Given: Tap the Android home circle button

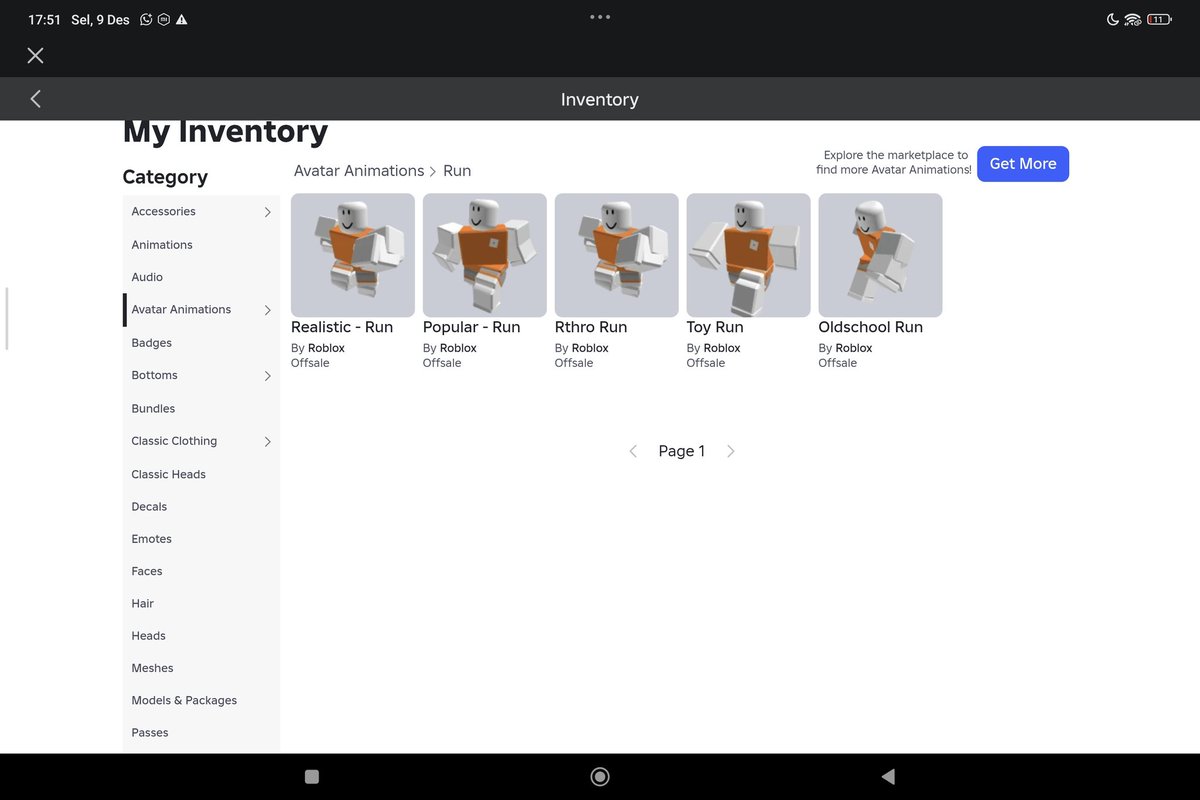Looking at the screenshot, I should pyautogui.click(x=600, y=777).
